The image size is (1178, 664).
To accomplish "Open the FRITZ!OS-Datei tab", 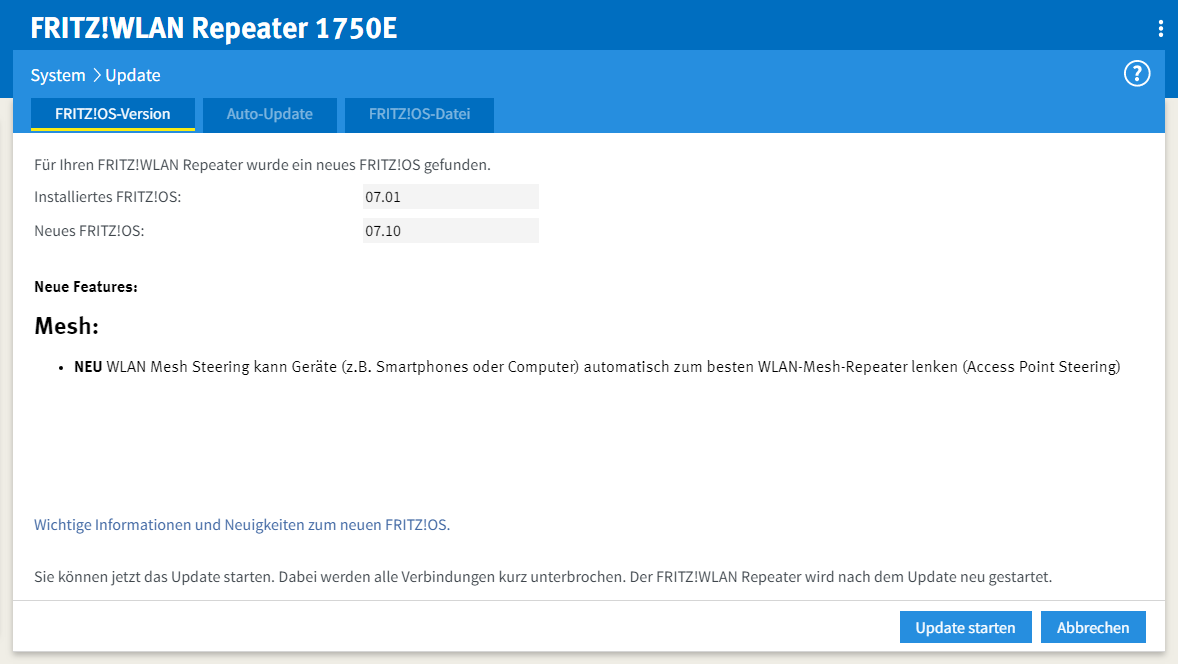I will (x=419, y=114).
